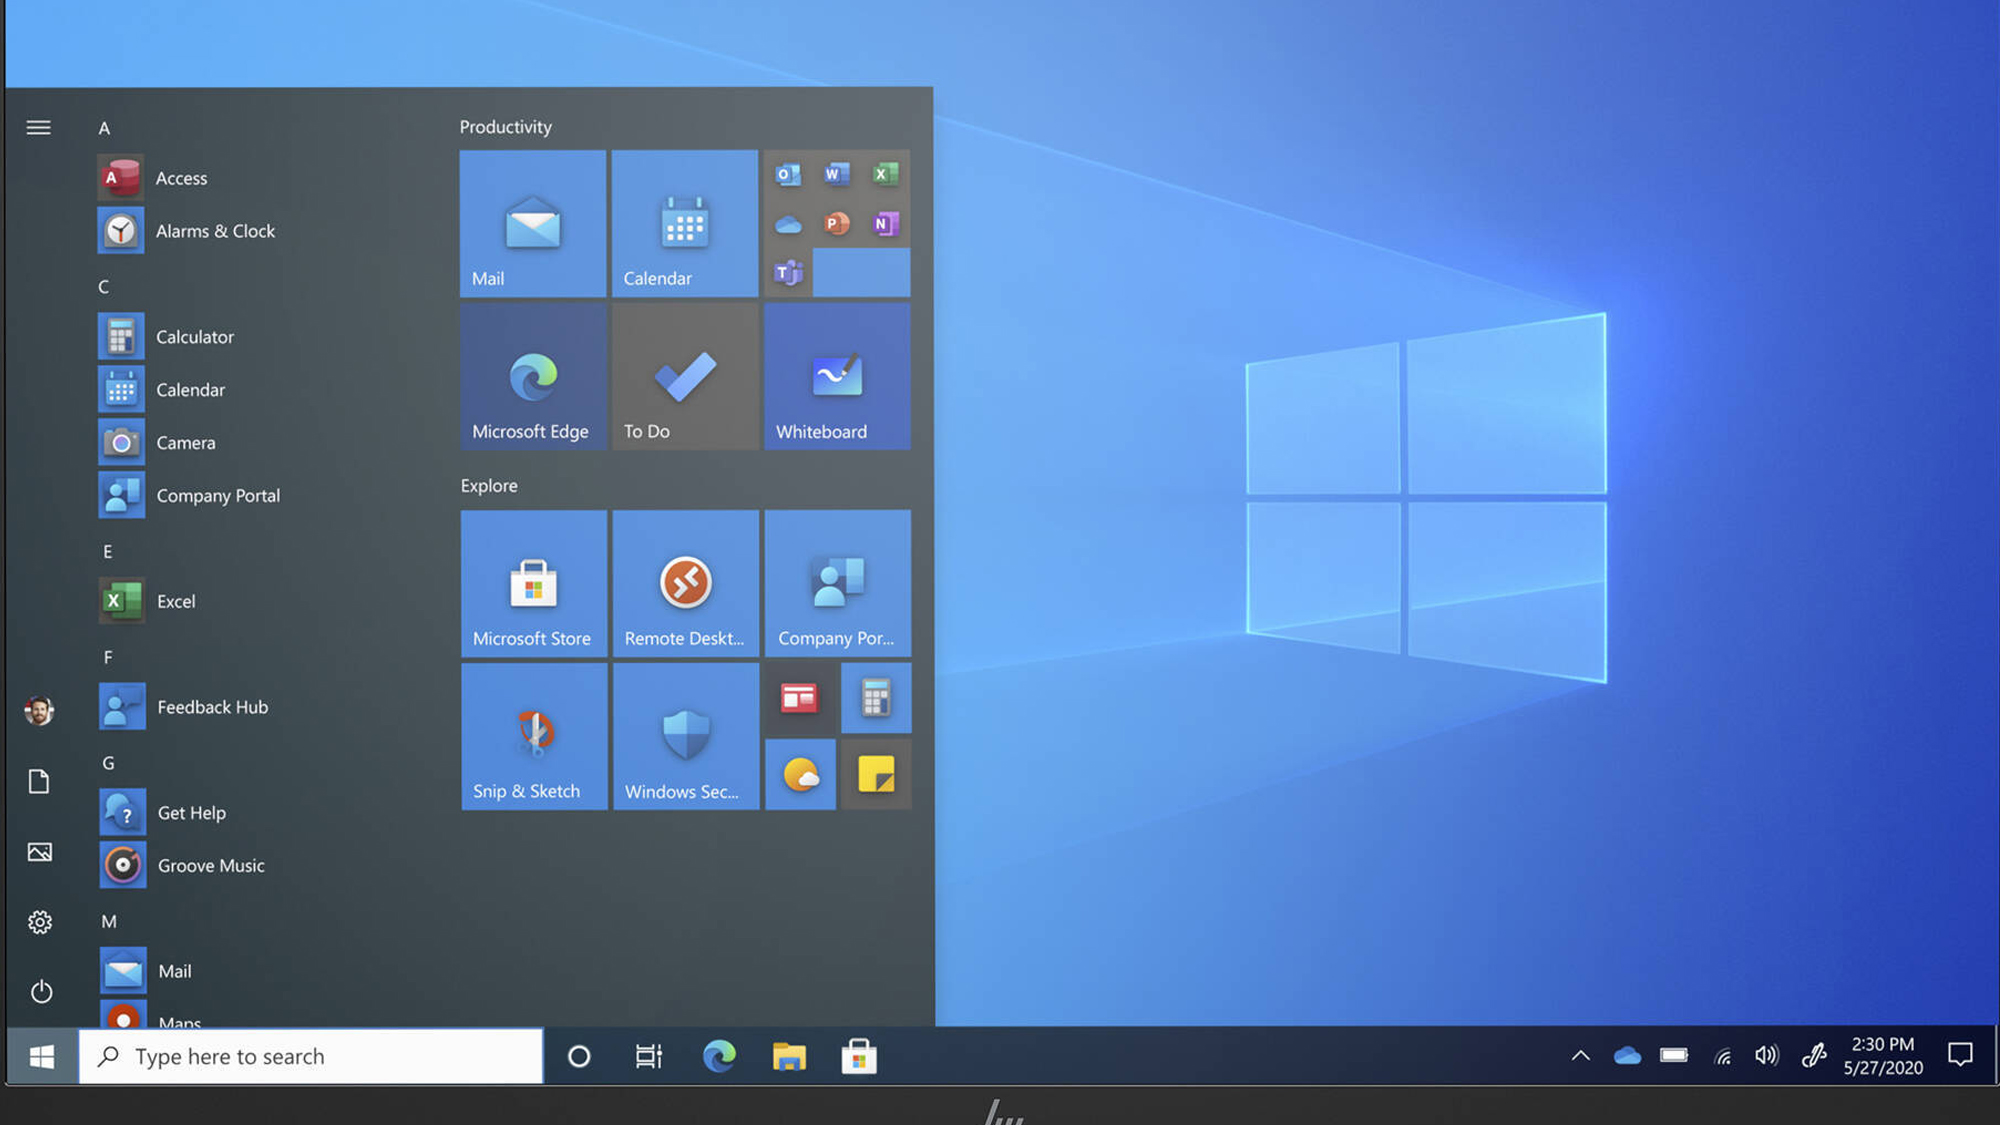
Task: Open OneDrive in the Office folder tile
Action: coord(788,224)
